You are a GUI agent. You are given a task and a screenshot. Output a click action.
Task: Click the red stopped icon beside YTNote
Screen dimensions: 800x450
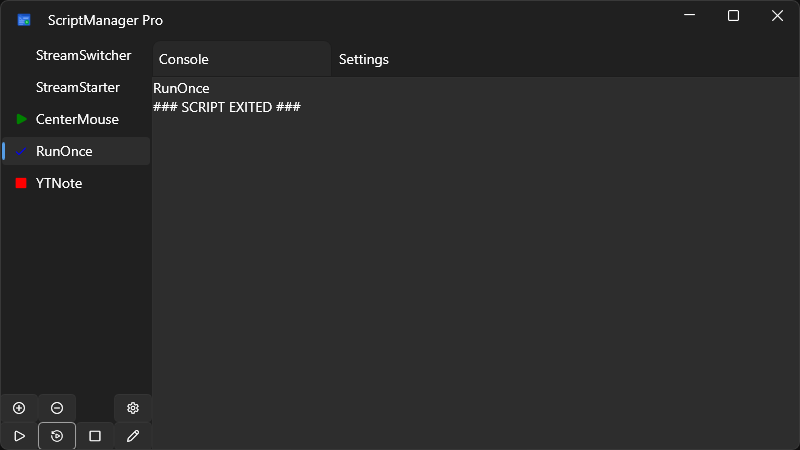21,183
